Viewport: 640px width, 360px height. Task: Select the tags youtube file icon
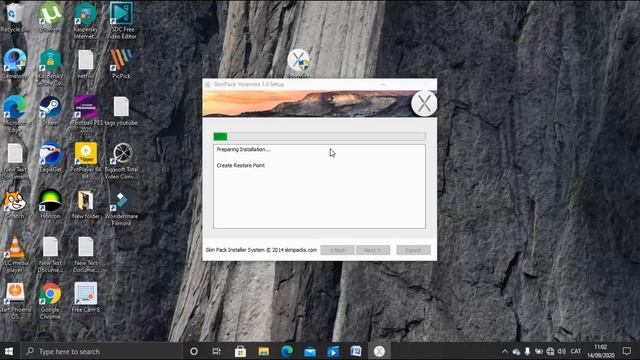(121, 111)
